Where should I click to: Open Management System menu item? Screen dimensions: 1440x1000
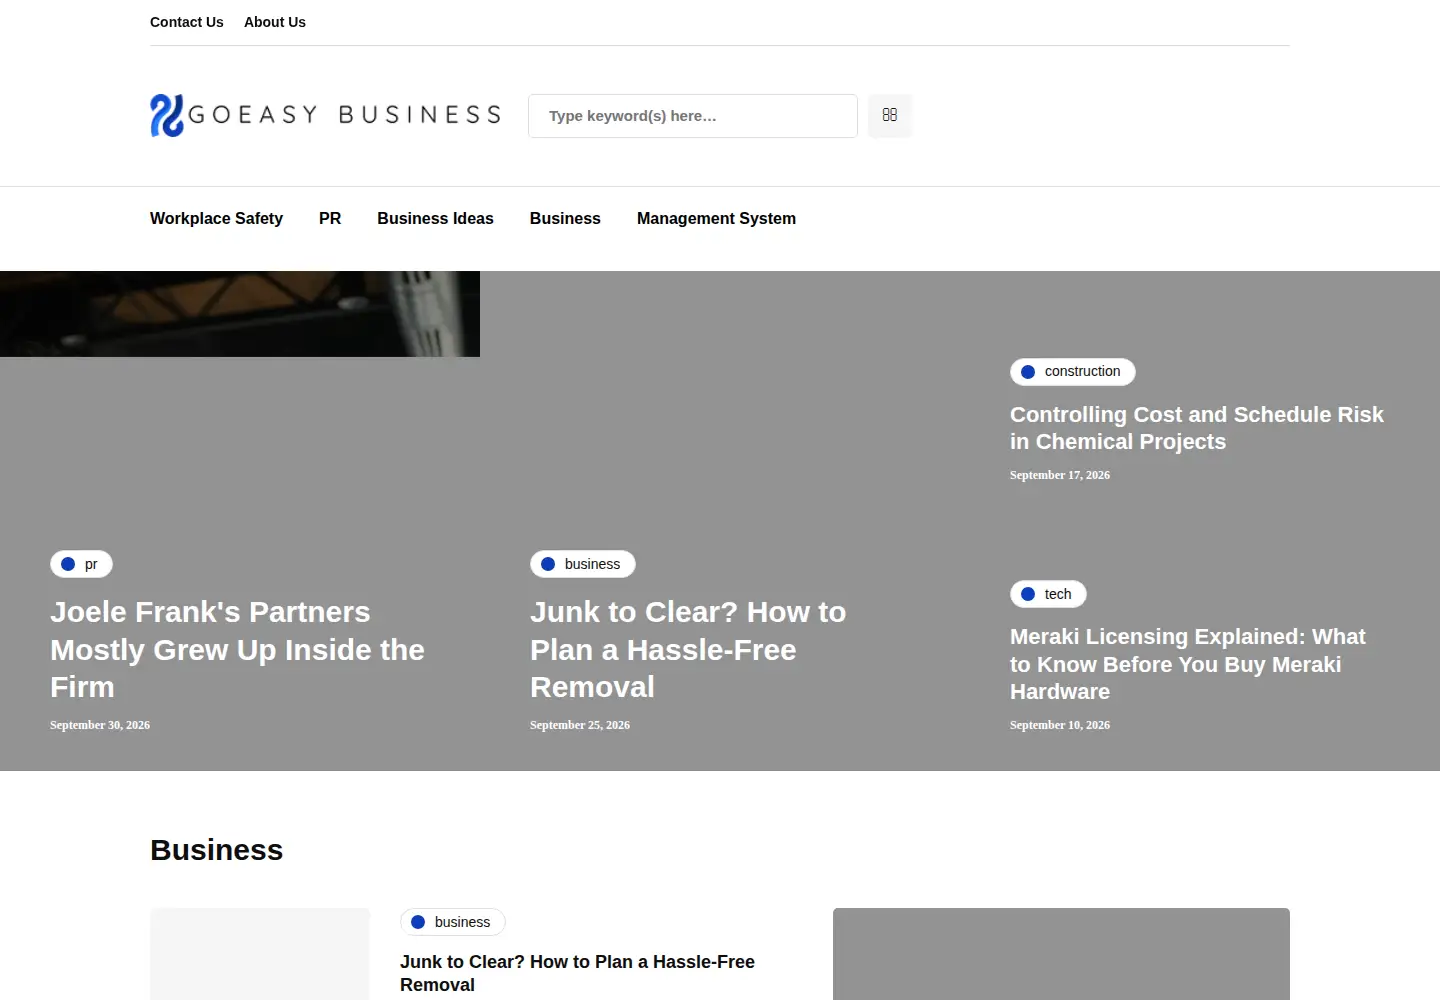tap(716, 218)
